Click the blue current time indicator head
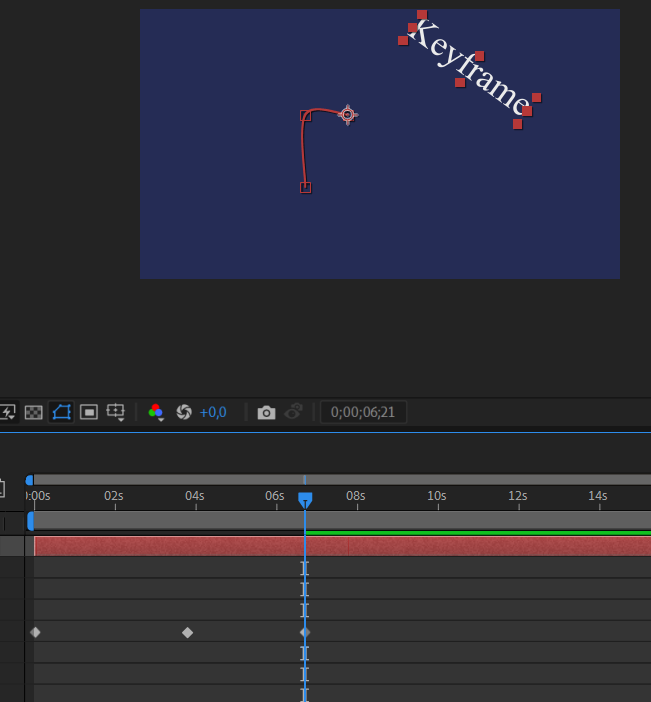This screenshot has width=651, height=702. pyautogui.click(x=305, y=499)
